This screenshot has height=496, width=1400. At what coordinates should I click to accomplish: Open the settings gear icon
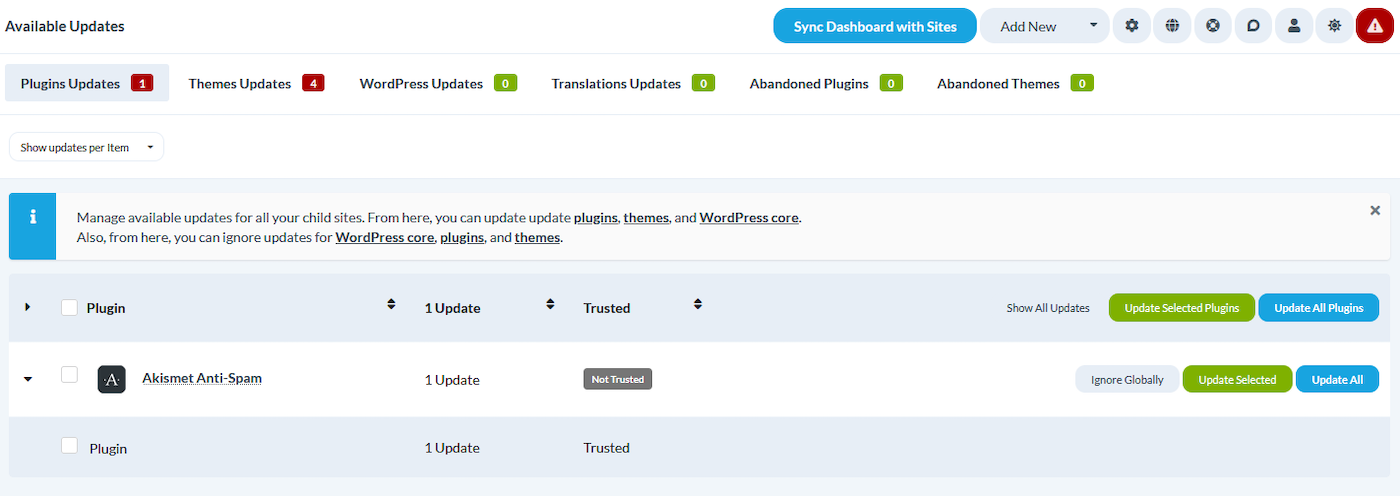(1132, 26)
